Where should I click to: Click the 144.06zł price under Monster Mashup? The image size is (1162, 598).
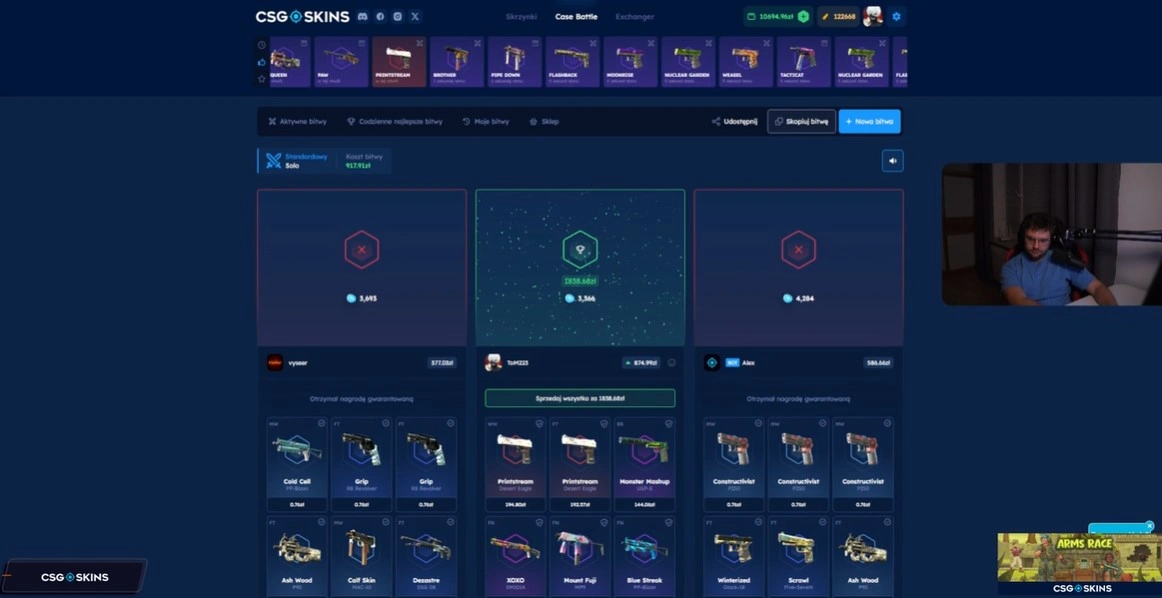pos(645,504)
